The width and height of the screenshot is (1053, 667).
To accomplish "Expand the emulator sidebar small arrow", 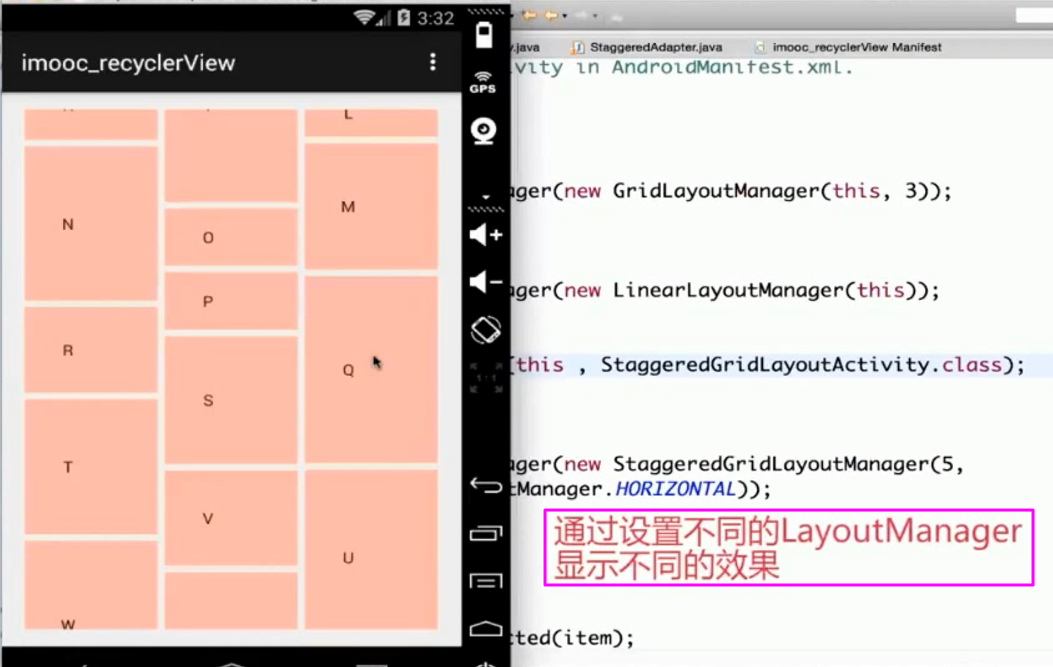I will point(486,197).
